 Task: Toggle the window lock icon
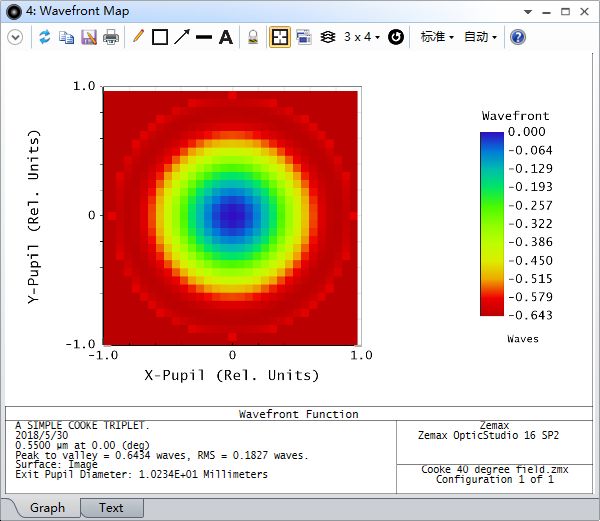[x=253, y=37]
